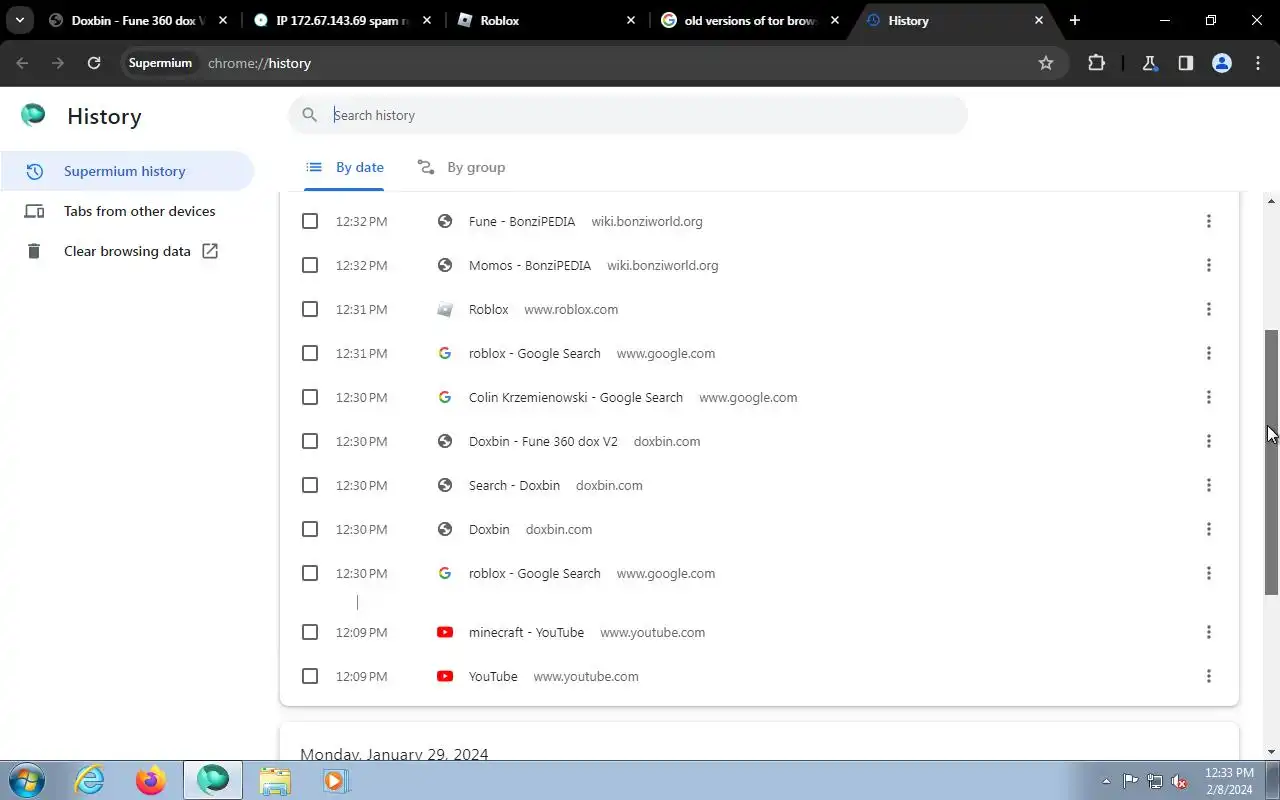Close the Roblox tab
Viewport: 1280px width, 800px height.
pos(631,20)
